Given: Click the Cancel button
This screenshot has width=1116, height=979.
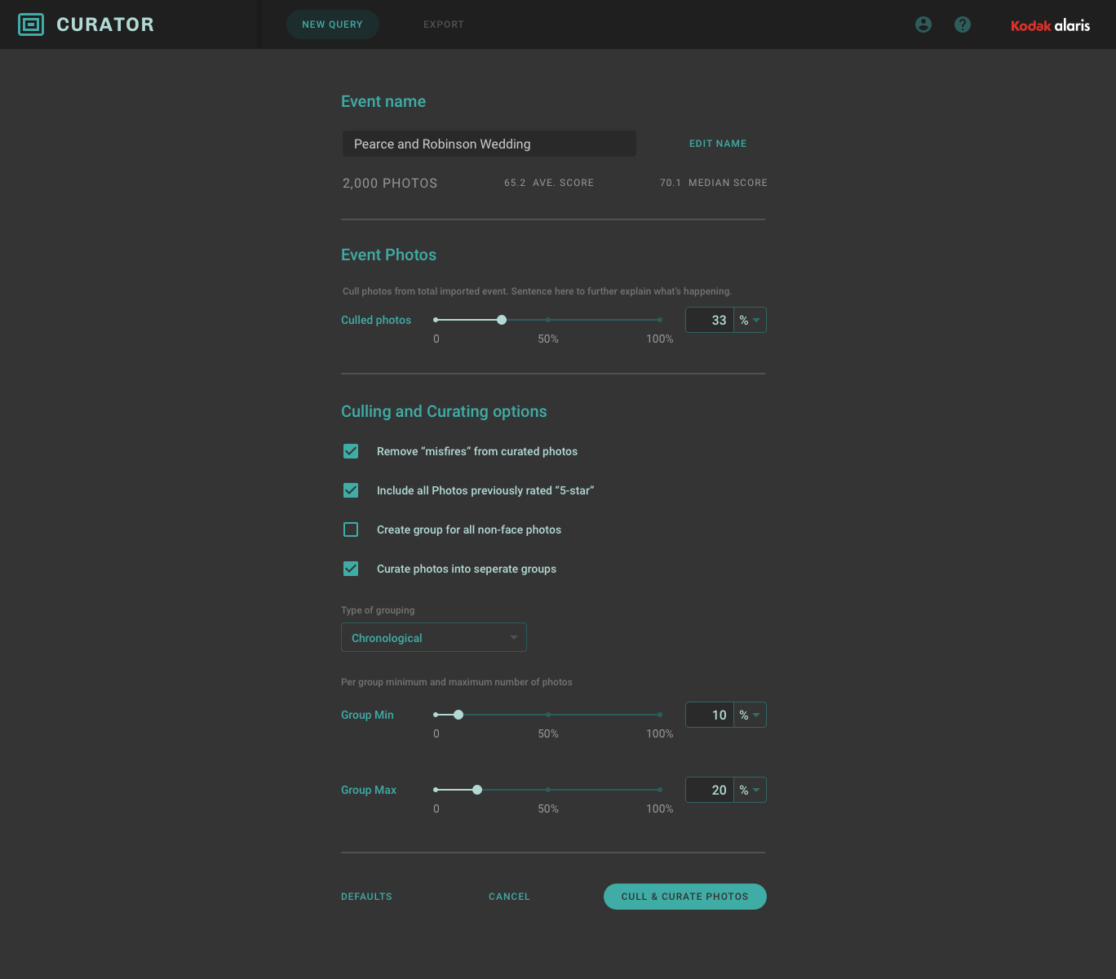Looking at the screenshot, I should 509,897.
